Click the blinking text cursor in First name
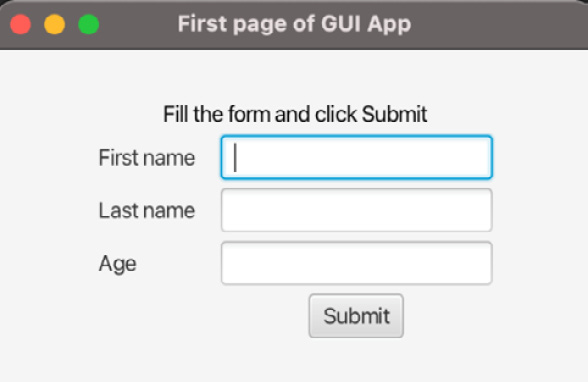This screenshot has width=588, height=382. [235, 157]
